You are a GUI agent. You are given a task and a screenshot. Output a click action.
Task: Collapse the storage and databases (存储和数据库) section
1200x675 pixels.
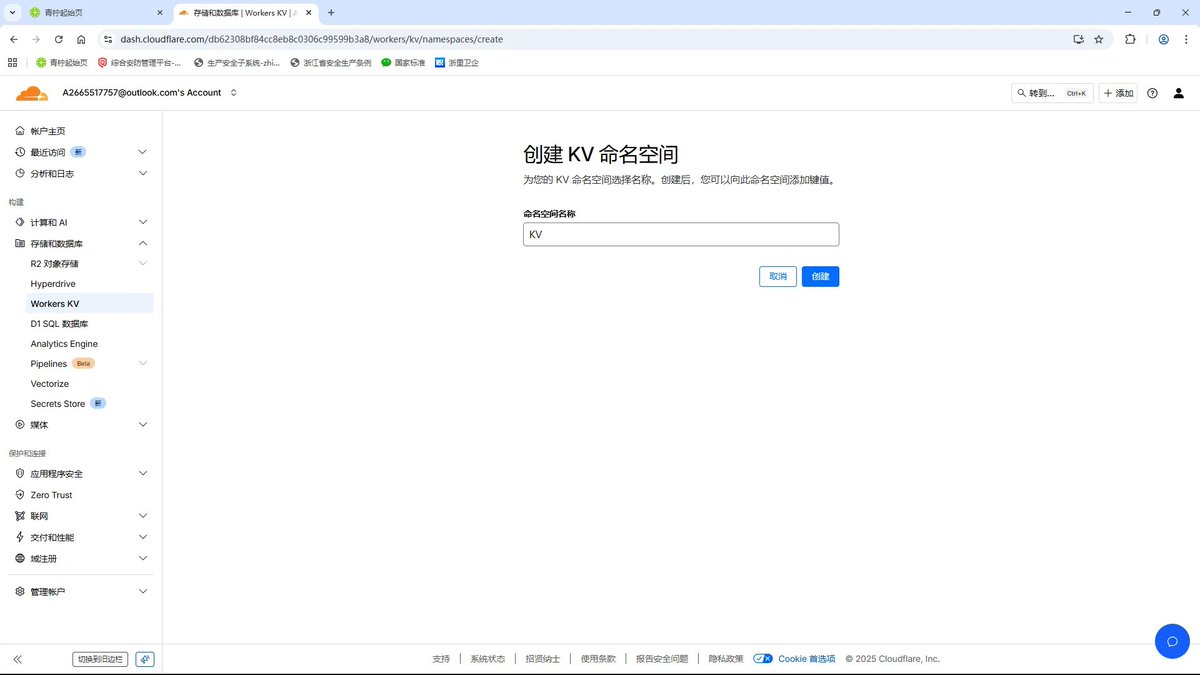pos(142,243)
